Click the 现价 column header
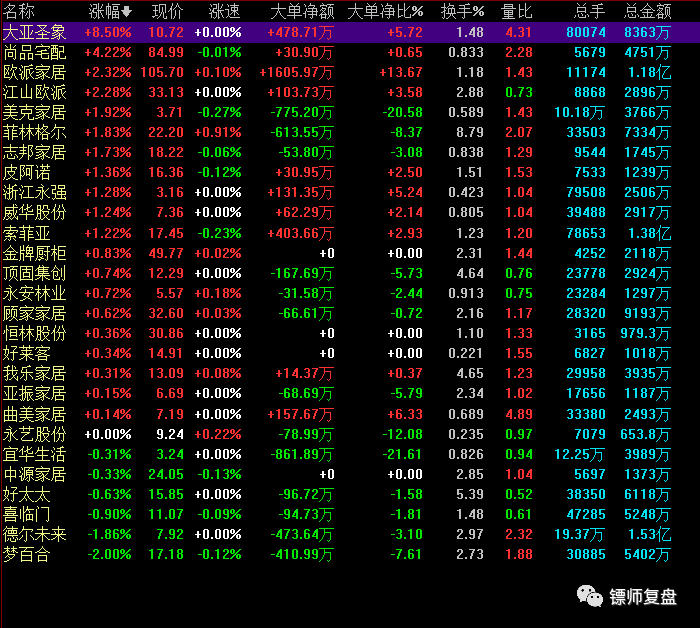The image size is (700, 628). [167, 12]
